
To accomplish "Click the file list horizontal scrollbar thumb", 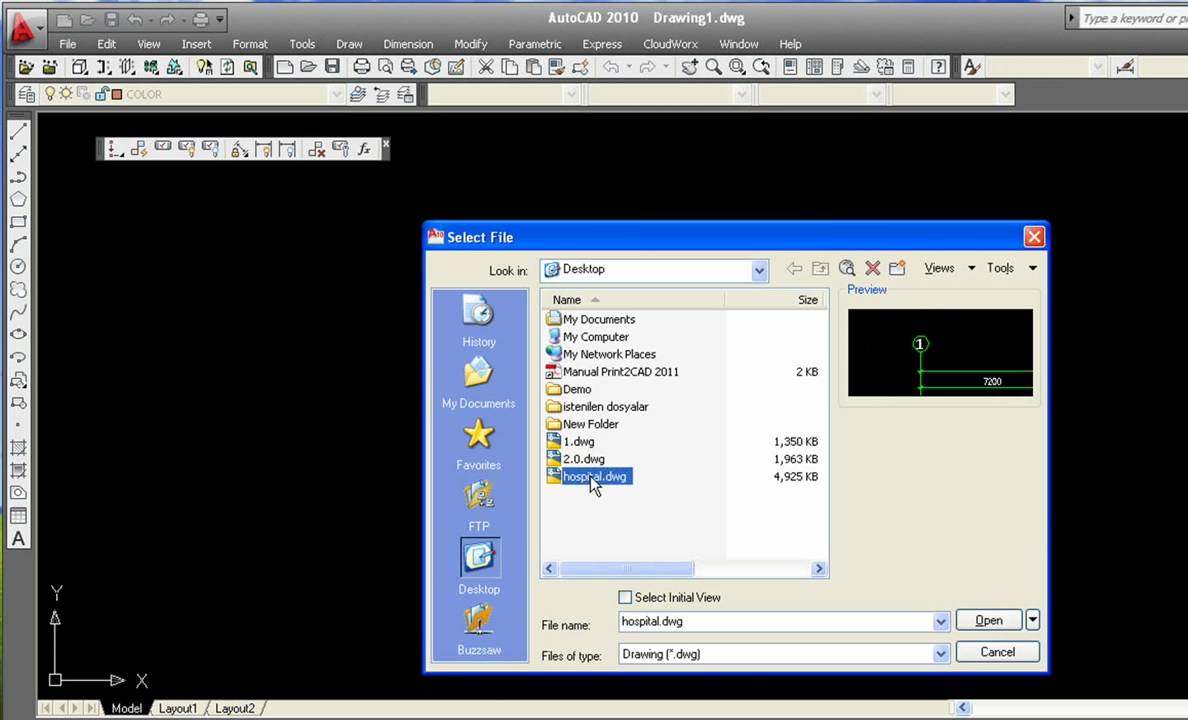I will tap(626, 568).
